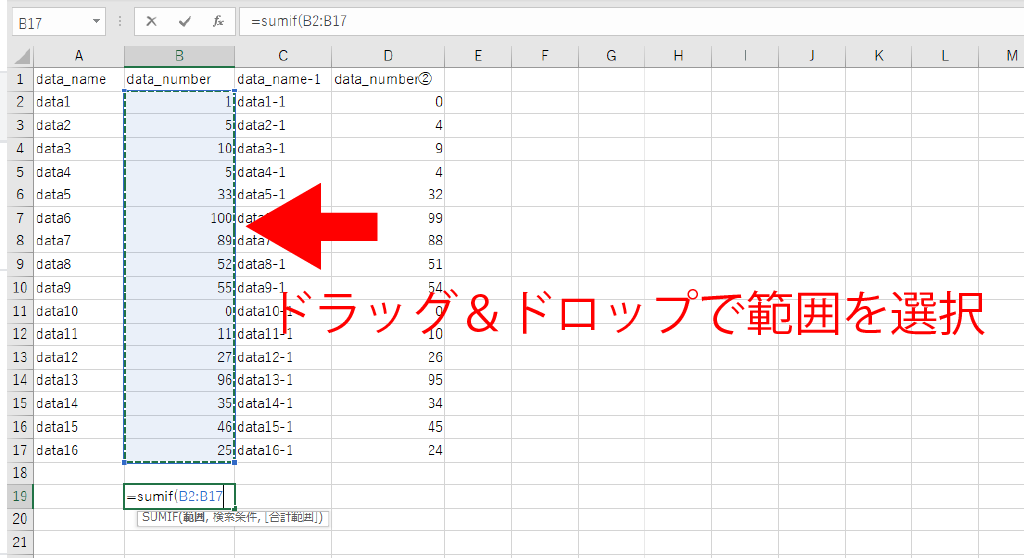Select column A header
Screen dimensions: 1024x558
click(79, 56)
